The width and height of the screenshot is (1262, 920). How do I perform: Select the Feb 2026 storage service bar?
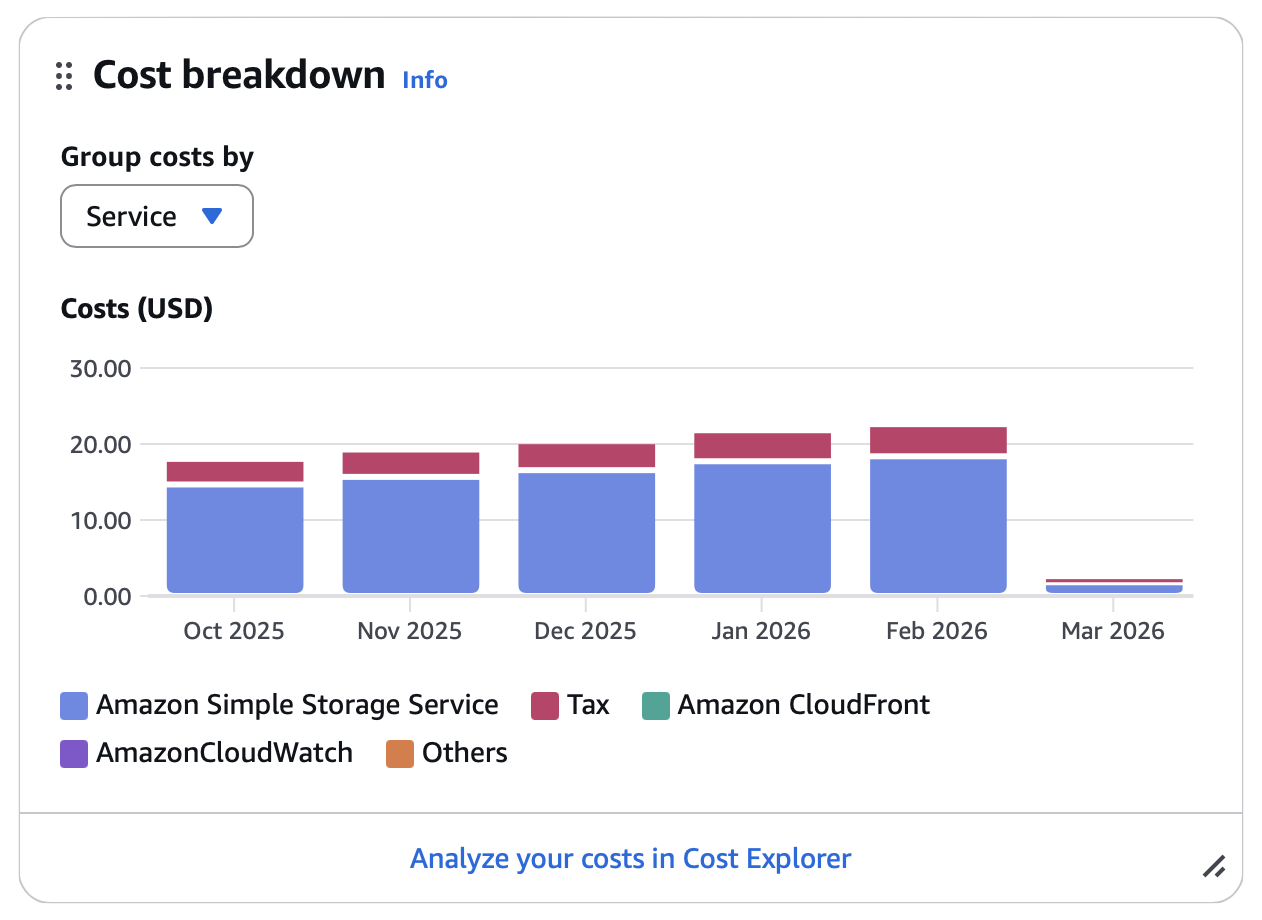(x=938, y=525)
